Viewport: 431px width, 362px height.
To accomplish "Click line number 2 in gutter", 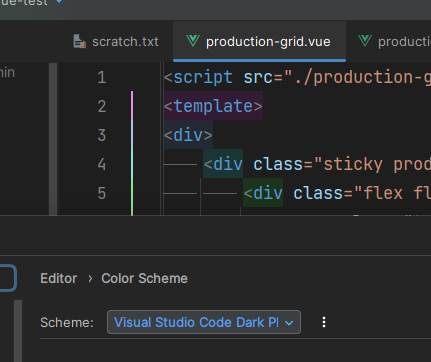I will pyautogui.click(x=102, y=106).
